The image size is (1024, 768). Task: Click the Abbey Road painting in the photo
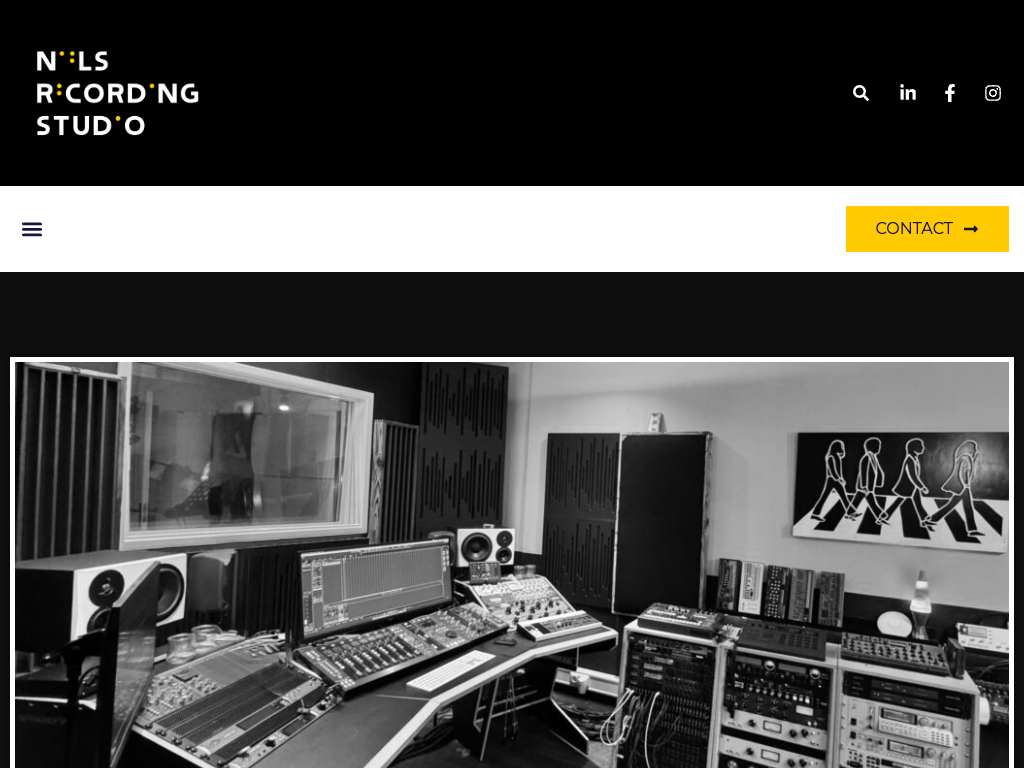(x=900, y=490)
